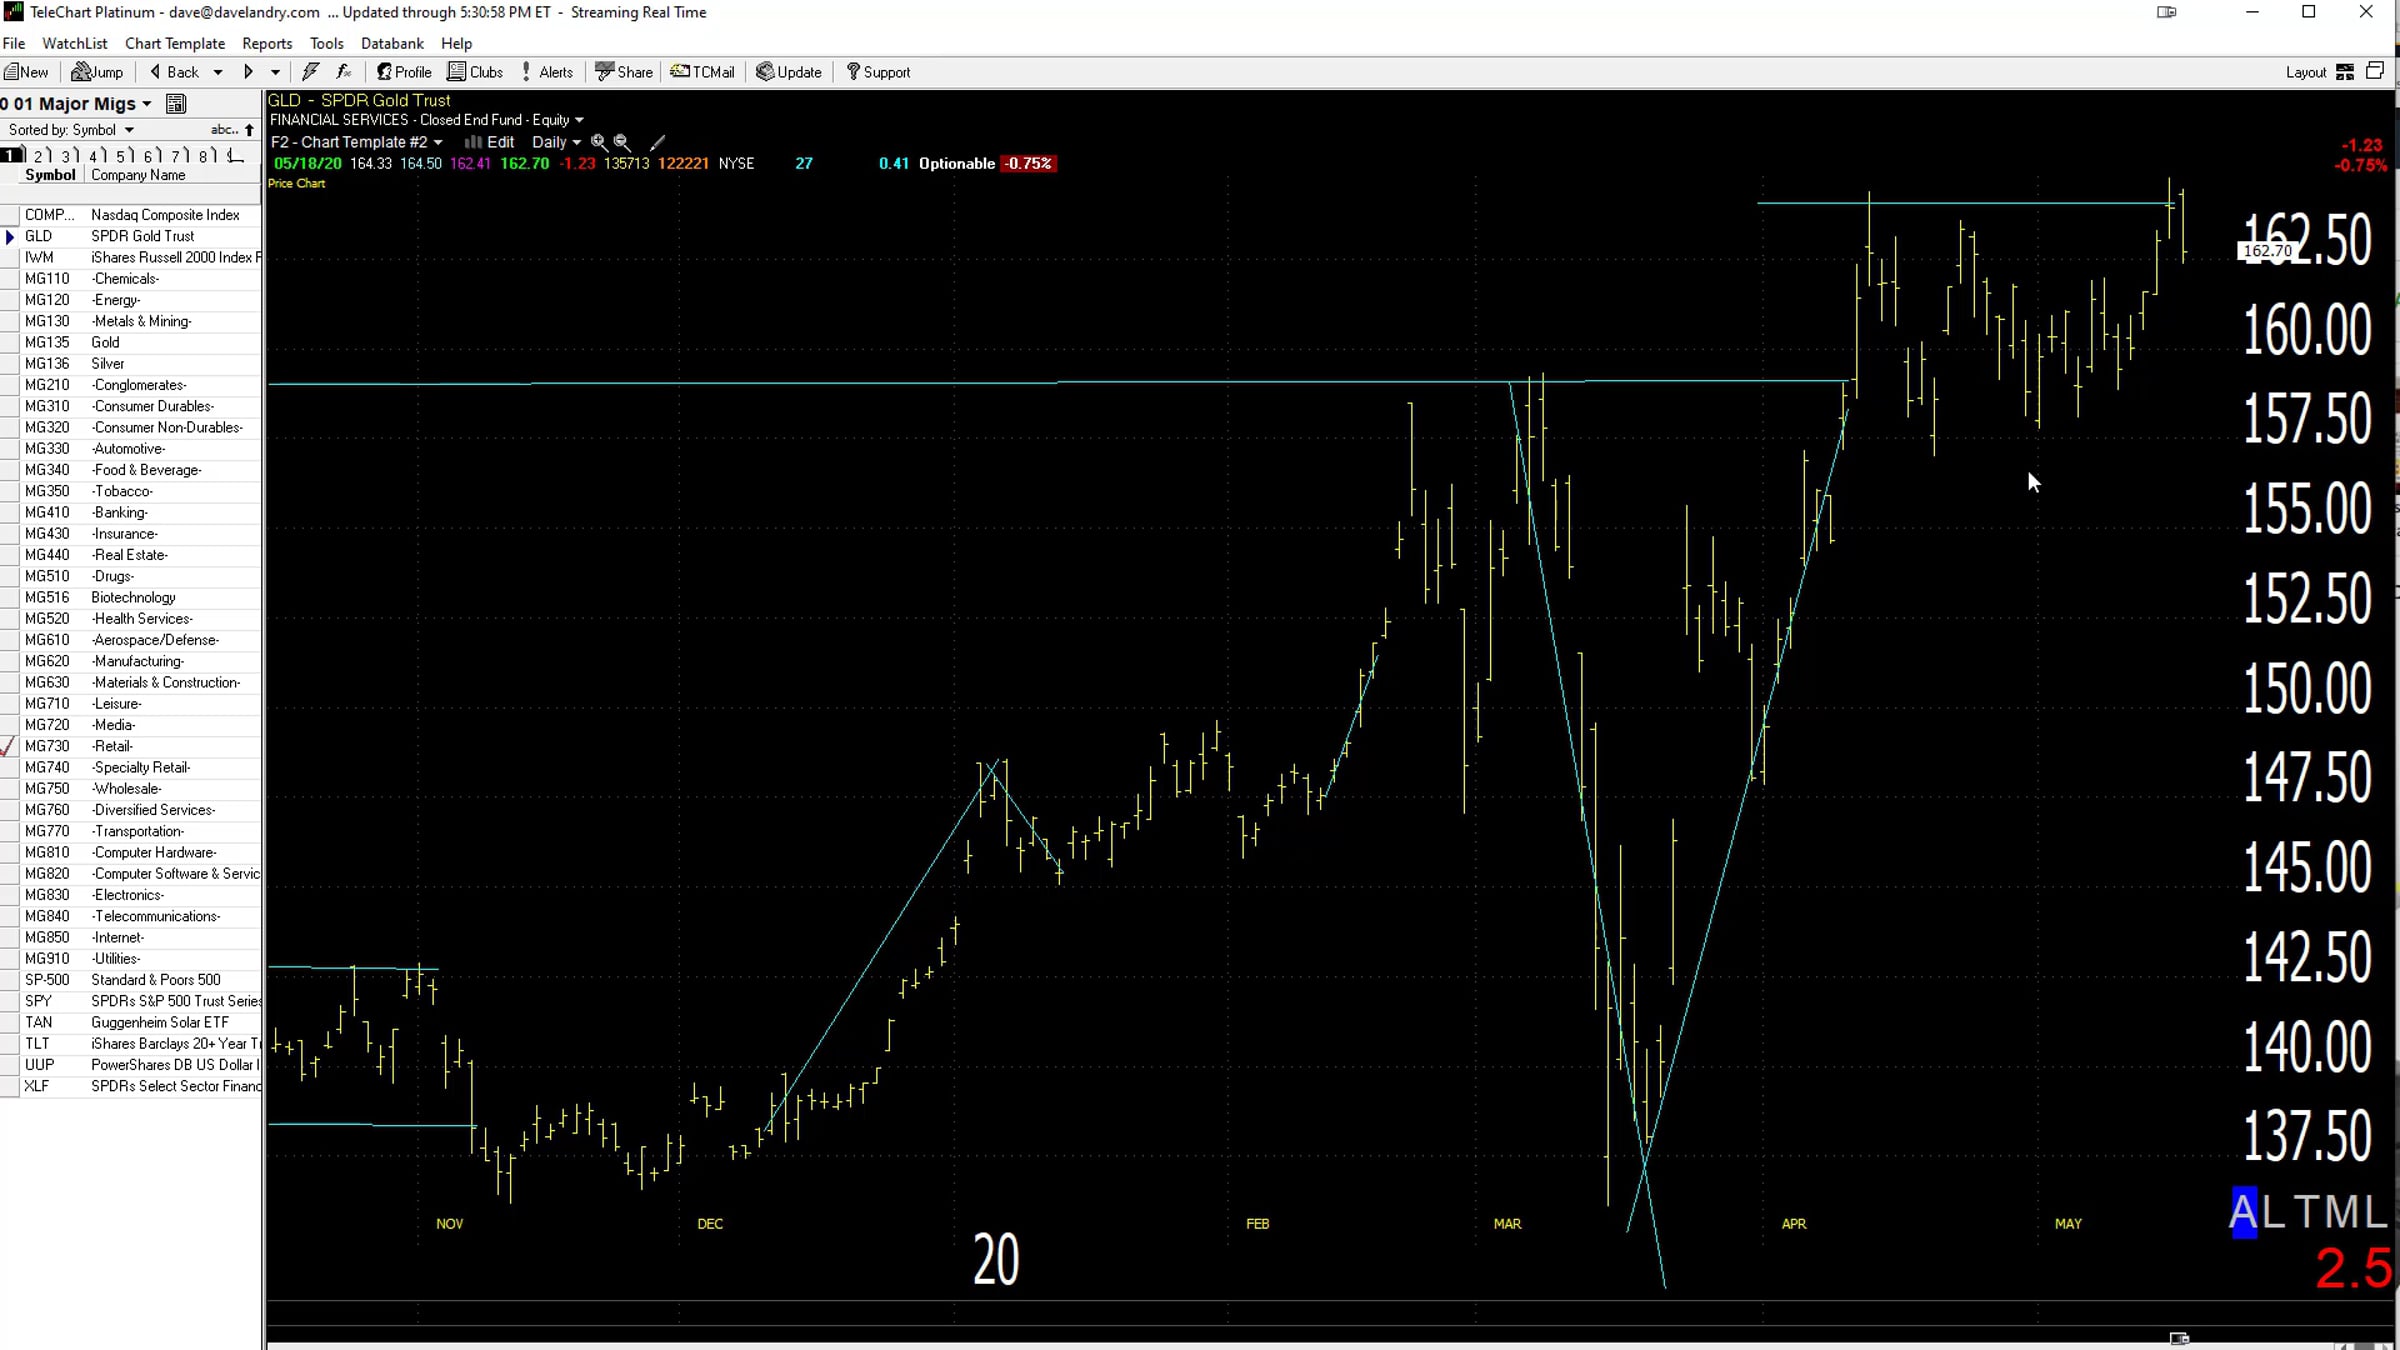2400x1350 pixels.
Task: Open the fx formula icon
Action: 343,72
